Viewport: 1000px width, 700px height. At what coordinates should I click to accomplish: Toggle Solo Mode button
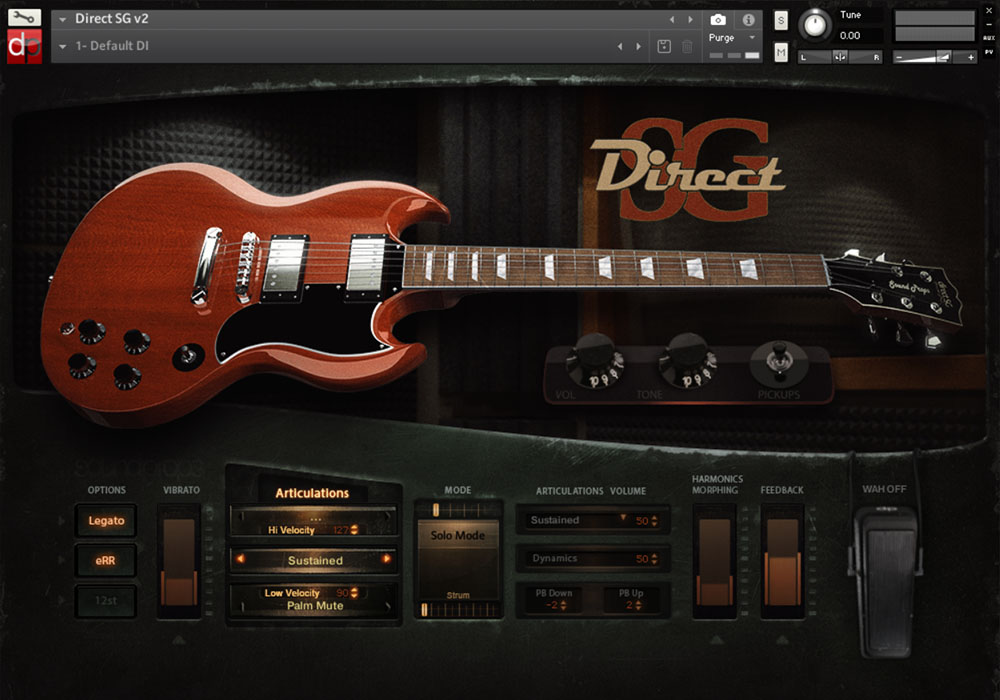point(457,536)
